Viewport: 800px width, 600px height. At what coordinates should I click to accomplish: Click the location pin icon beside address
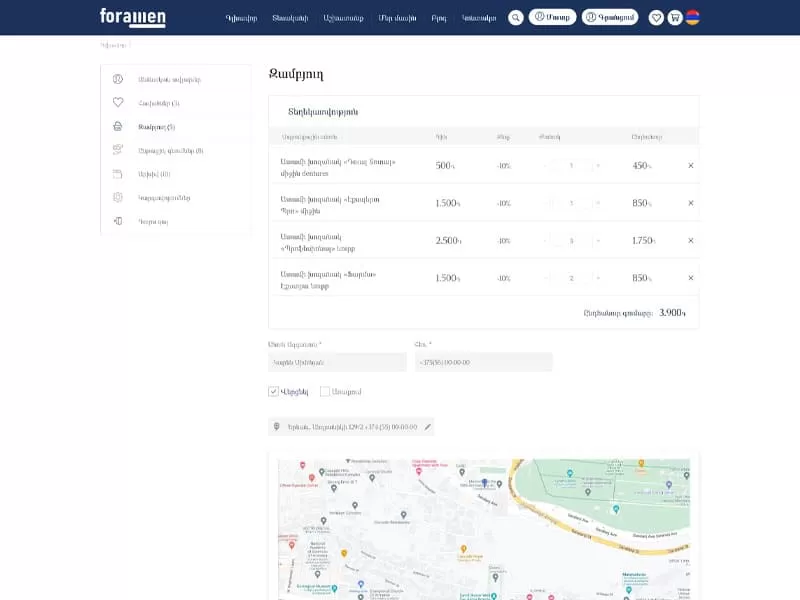[277, 427]
